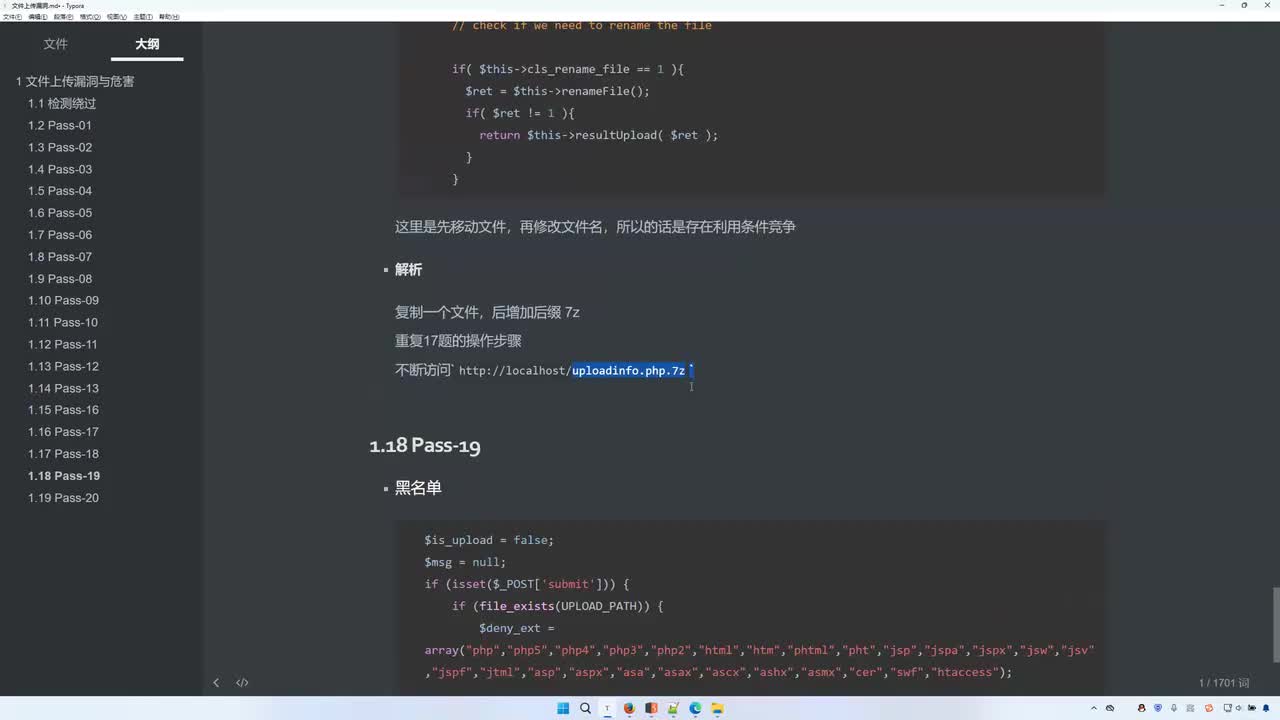Image resolution: width=1280 pixels, height=720 pixels.
Task: Select outline entry 1.12 Pass-11
Action: click(63, 345)
